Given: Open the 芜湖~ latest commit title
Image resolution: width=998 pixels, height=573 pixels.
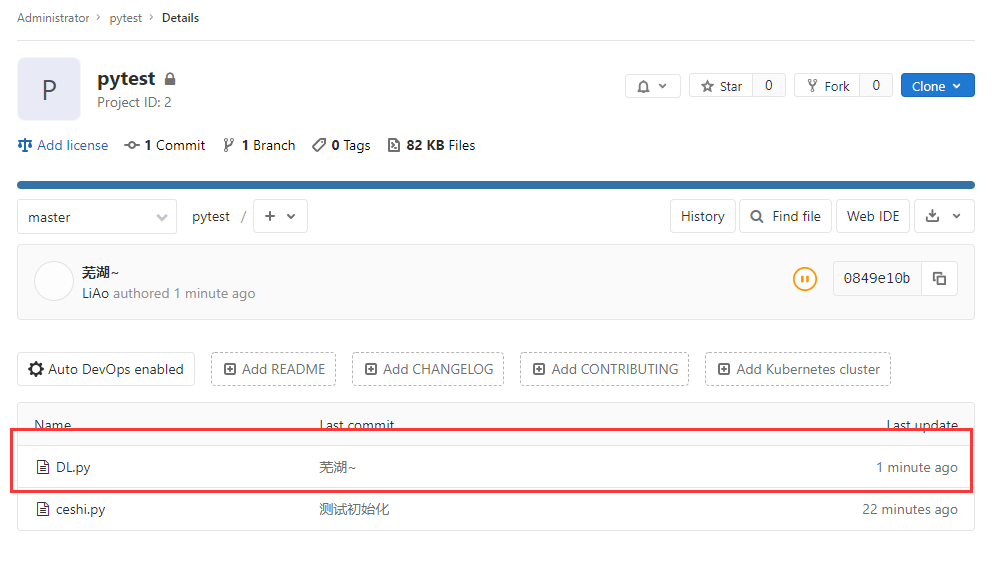Looking at the screenshot, I should 100,272.
